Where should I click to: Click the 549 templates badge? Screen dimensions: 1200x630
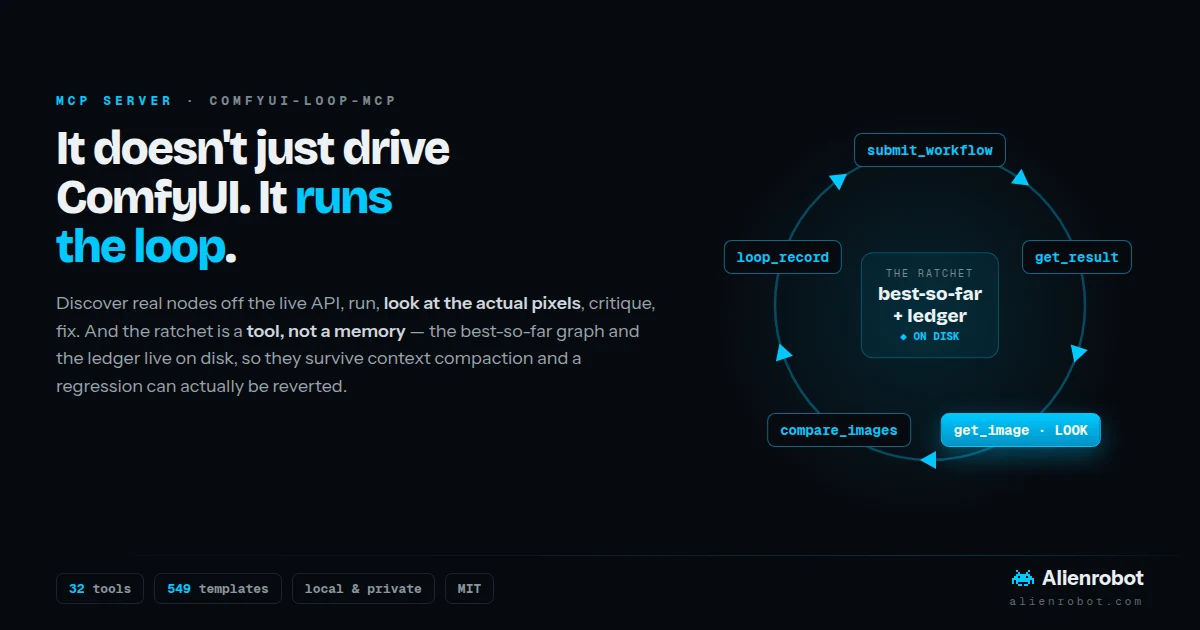218,589
